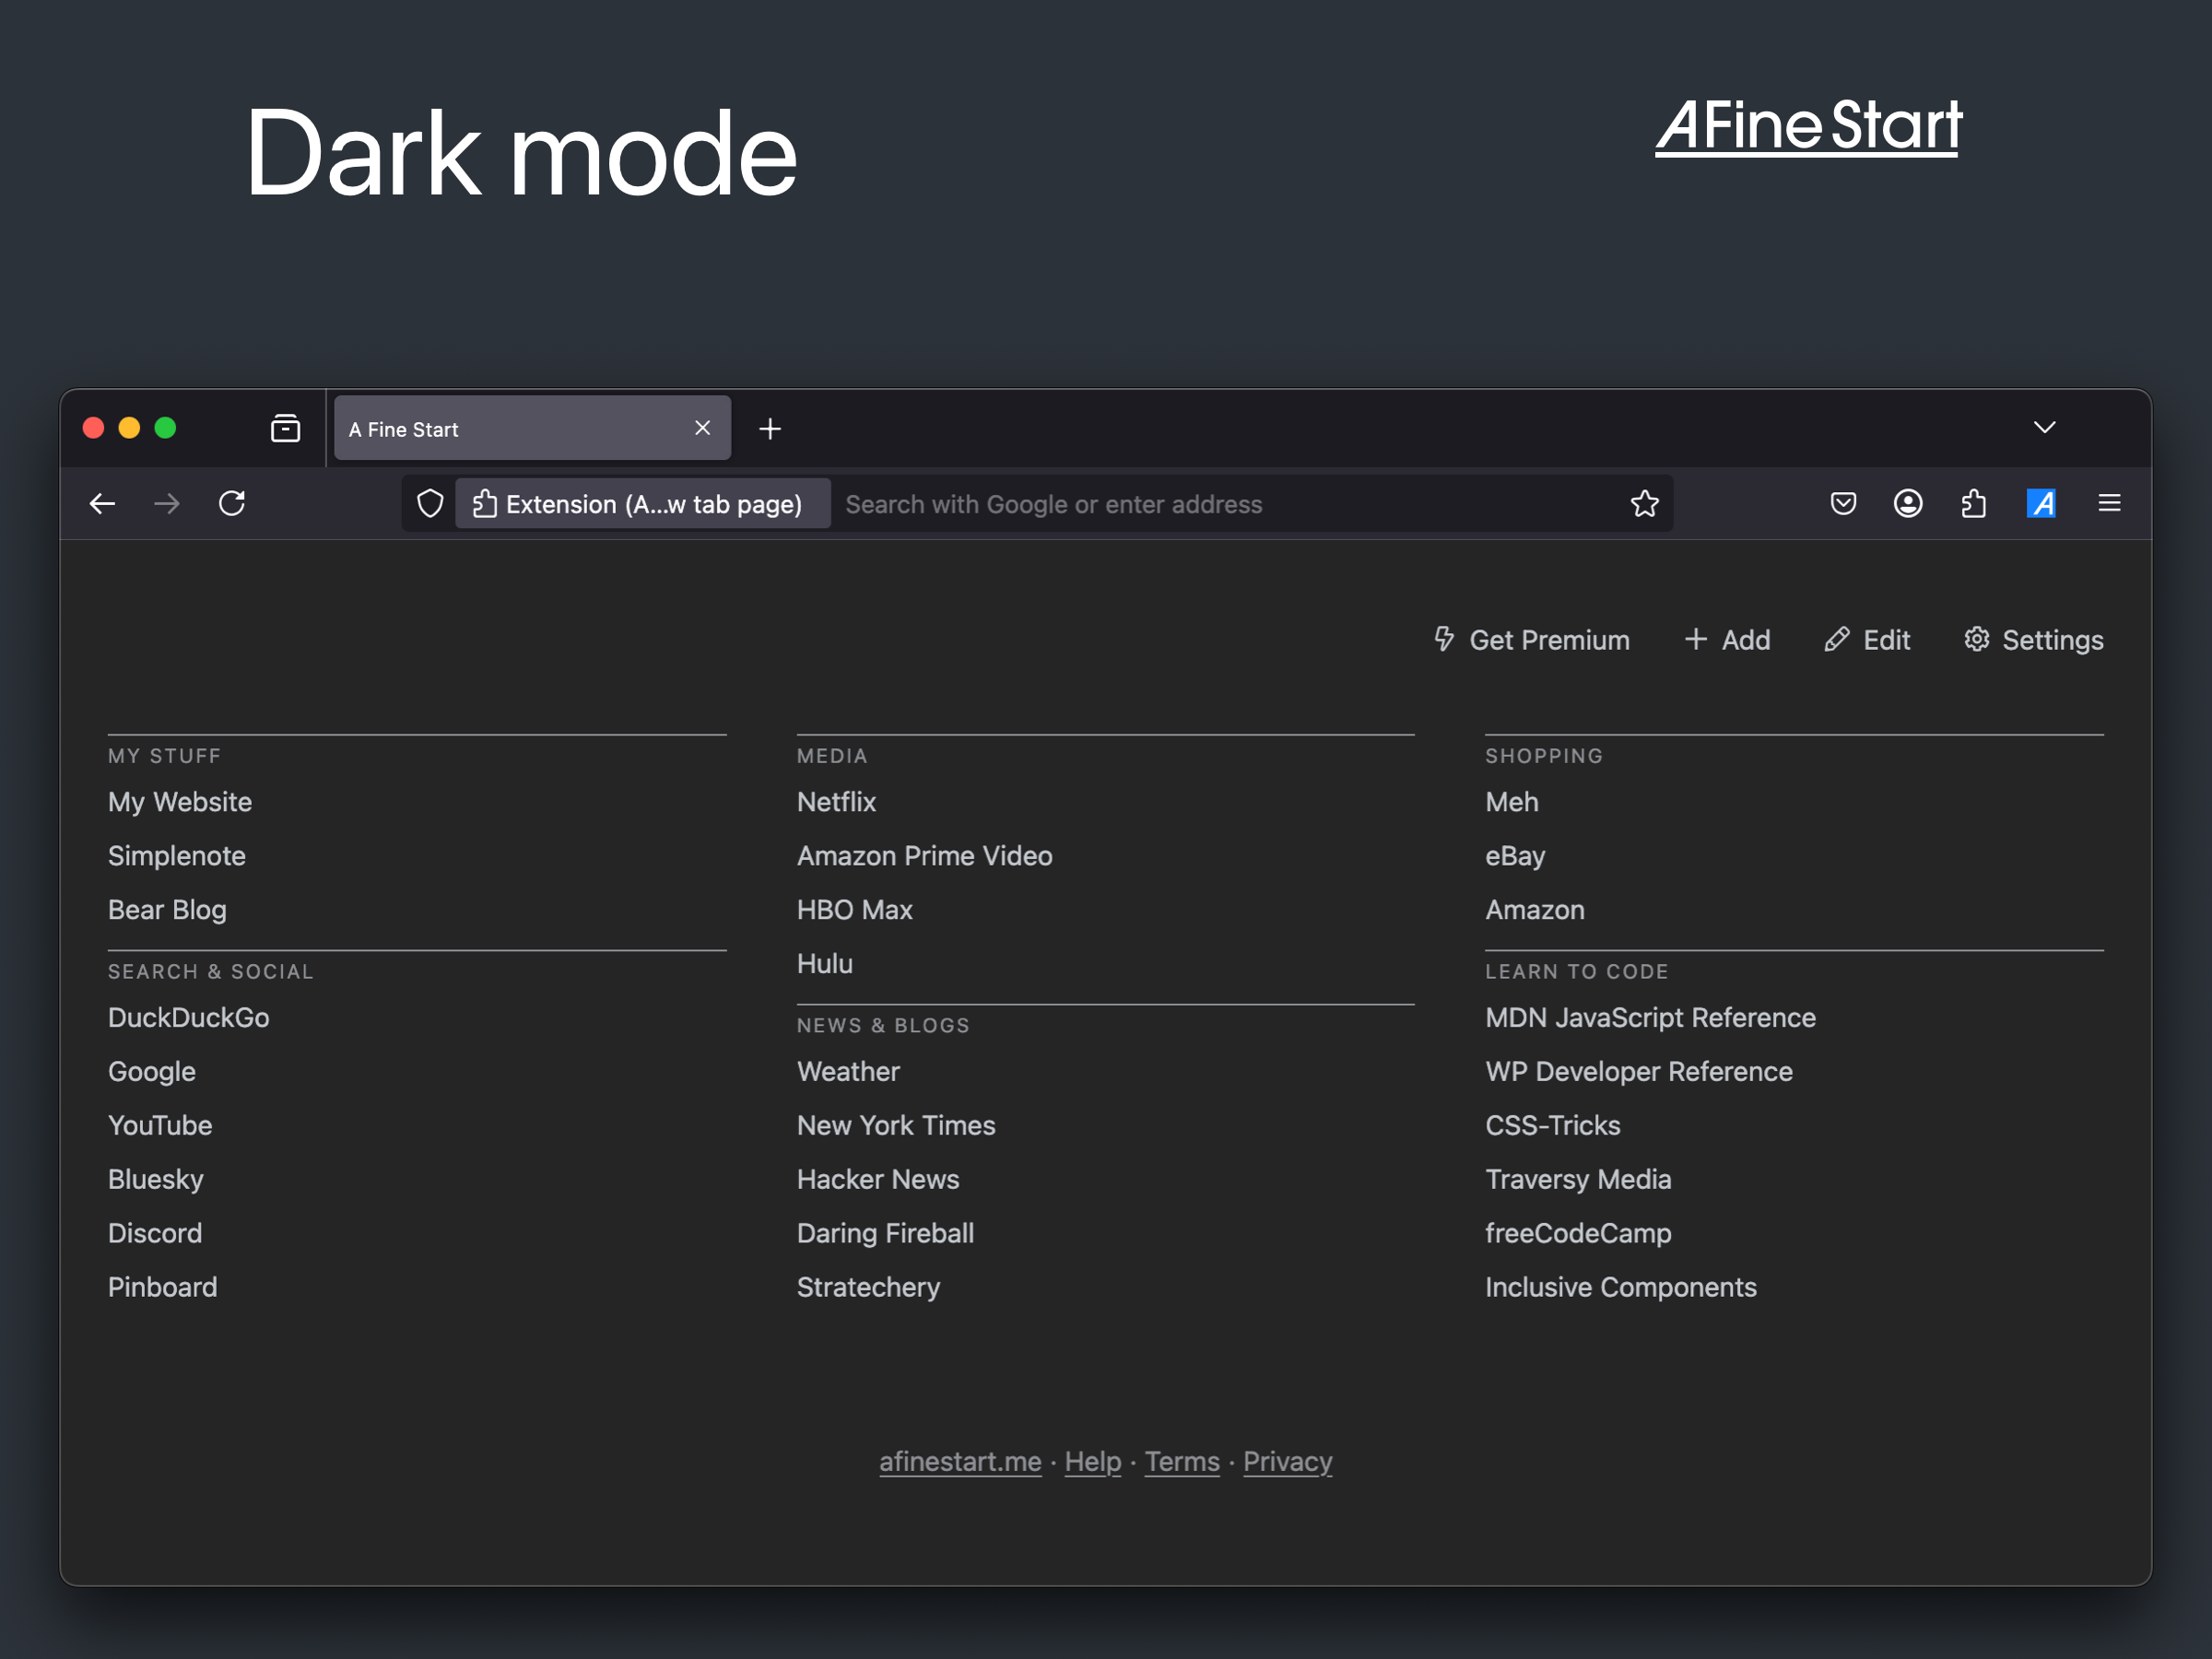Screen dimensions: 2212x1659
Task: Close the A Fine Start tab
Action: 702,429
